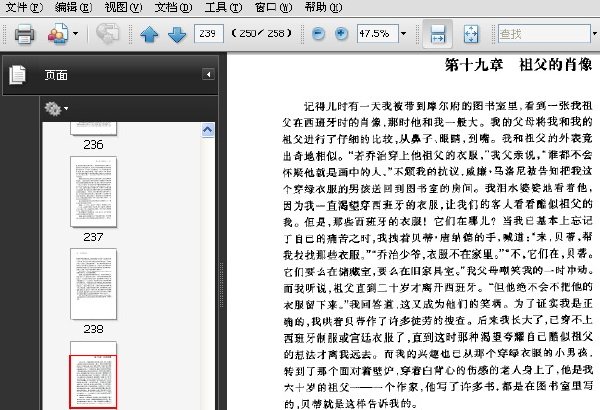The image size is (600, 410).
Task: Open the 文档(D) menu
Action: click(x=173, y=7)
